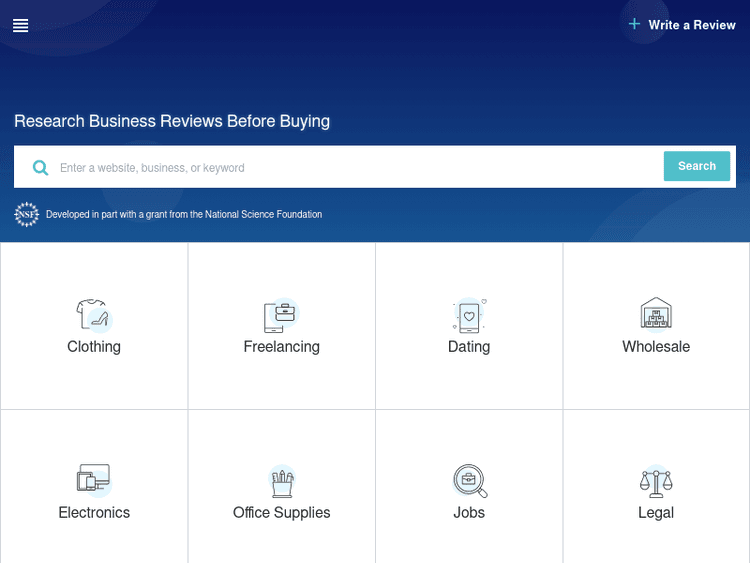
Task: Go to the Dating category label
Action: click(469, 347)
